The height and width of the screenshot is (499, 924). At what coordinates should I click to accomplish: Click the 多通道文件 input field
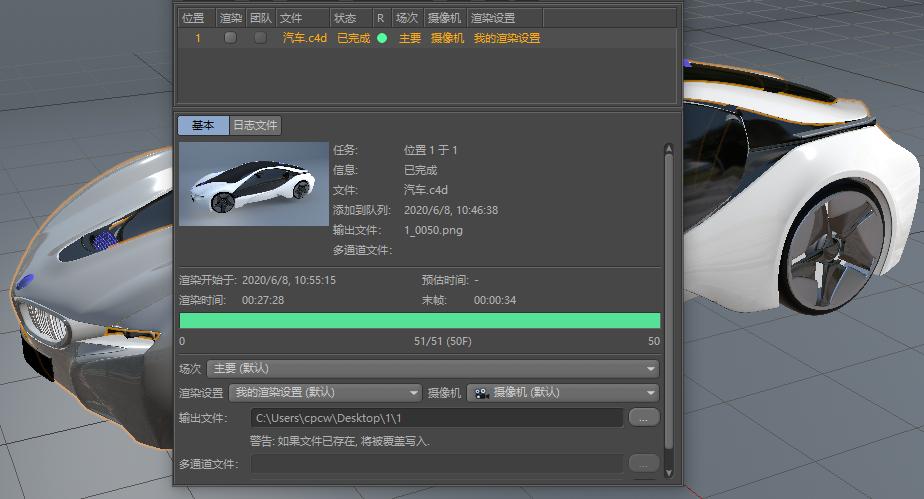[x=436, y=463]
